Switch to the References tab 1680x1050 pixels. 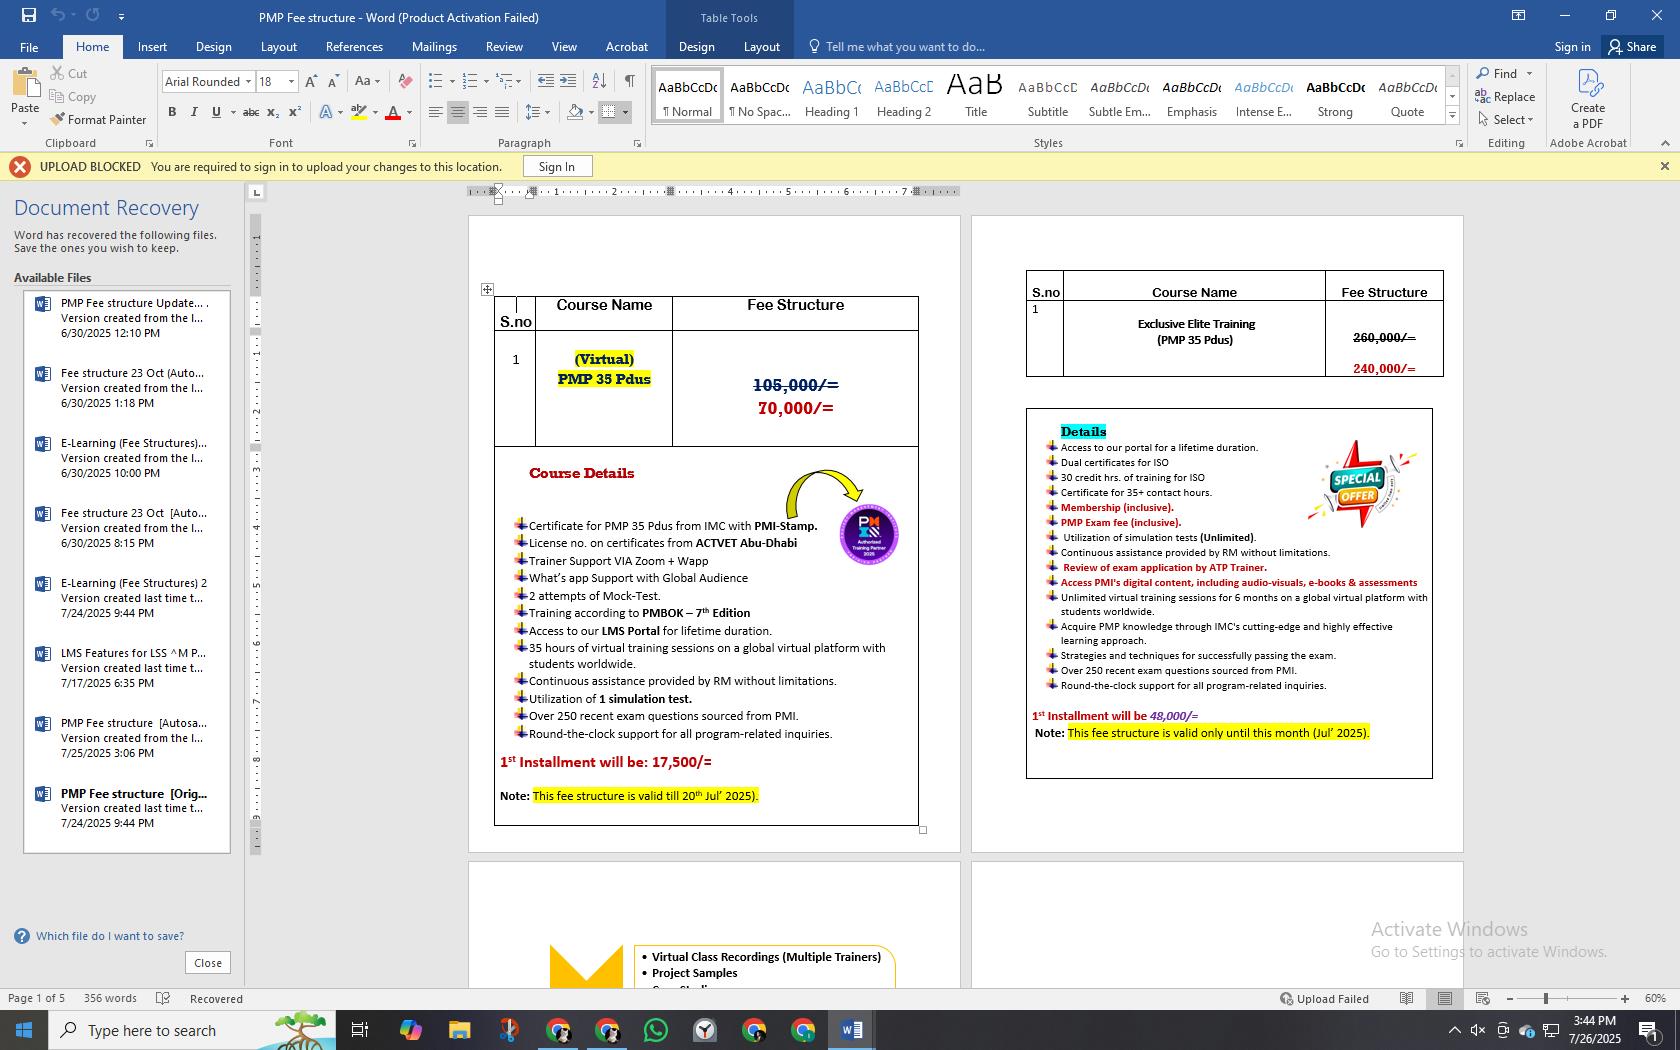coord(354,46)
